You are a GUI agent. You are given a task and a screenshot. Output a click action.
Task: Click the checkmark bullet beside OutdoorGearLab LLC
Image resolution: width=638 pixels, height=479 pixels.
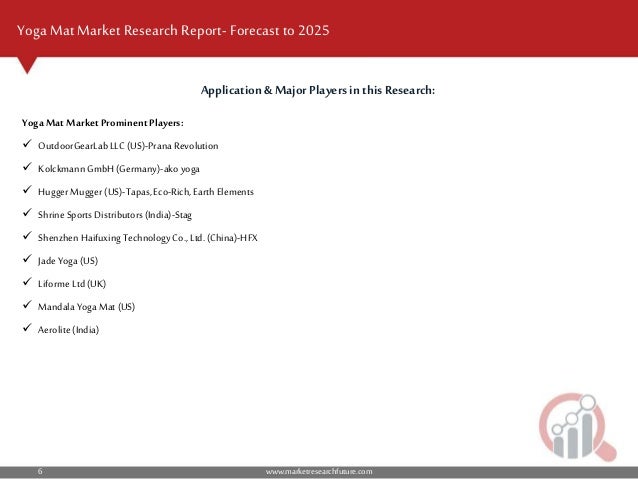pos(27,144)
